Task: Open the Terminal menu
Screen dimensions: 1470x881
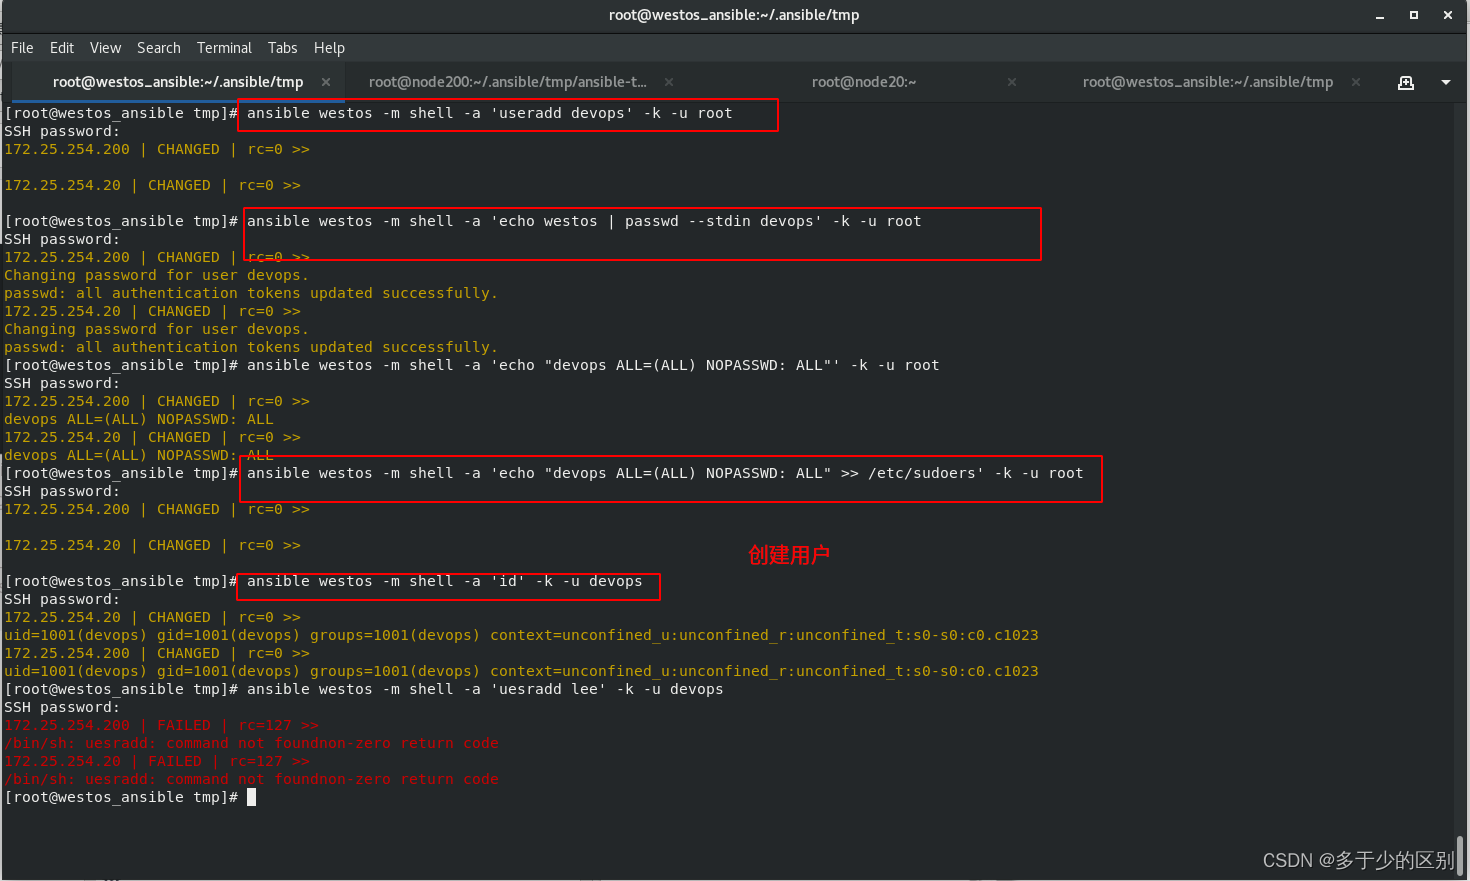Action: point(224,48)
